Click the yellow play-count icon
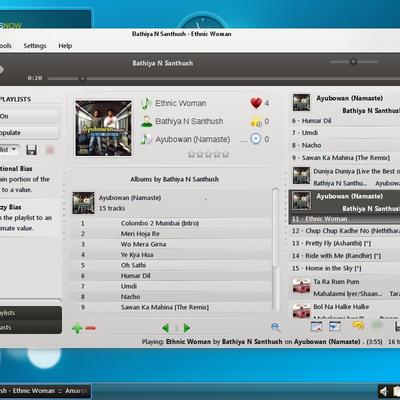This screenshot has width=400, height=400. 256,122
